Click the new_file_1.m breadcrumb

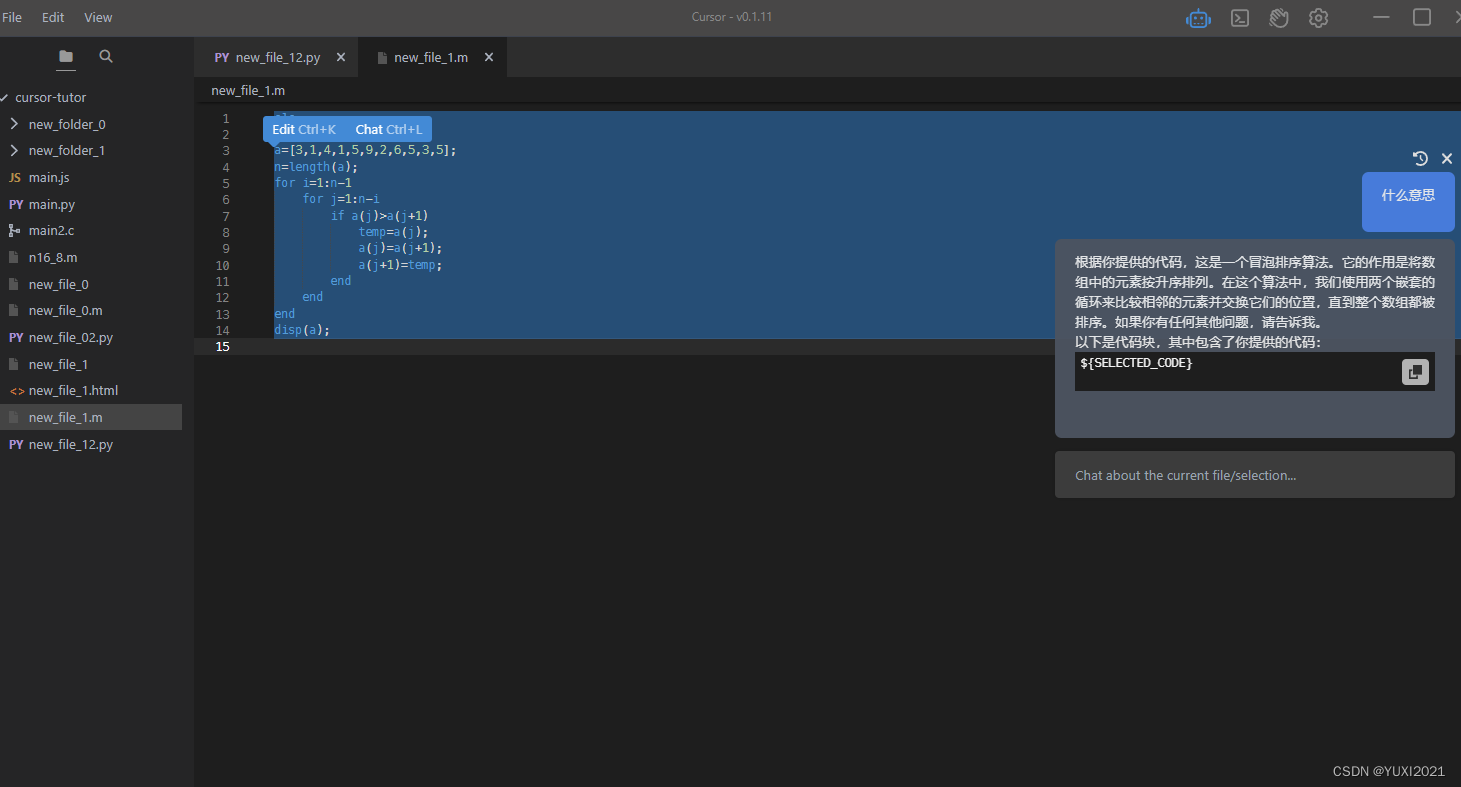click(x=248, y=90)
